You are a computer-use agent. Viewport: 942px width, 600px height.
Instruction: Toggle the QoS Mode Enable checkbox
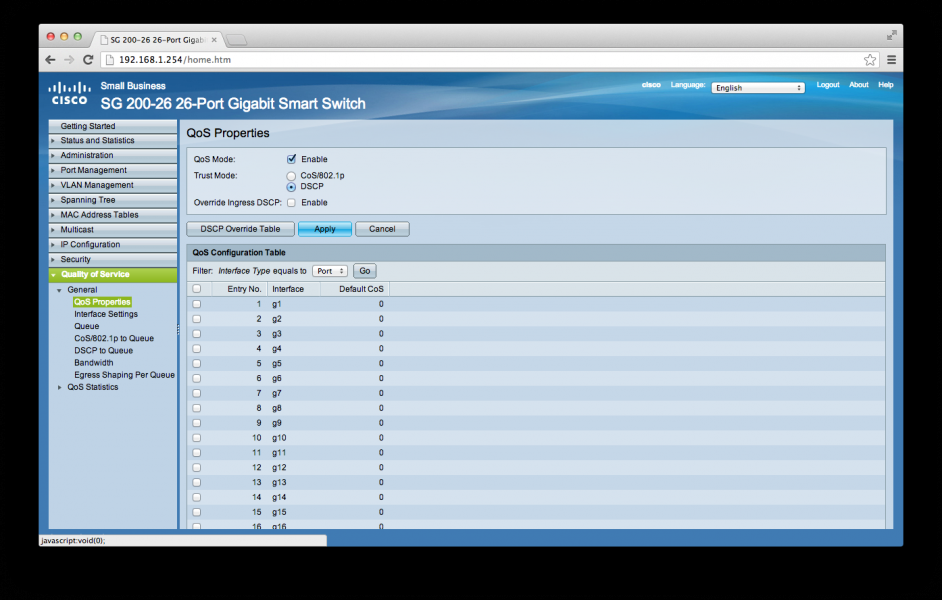292,159
